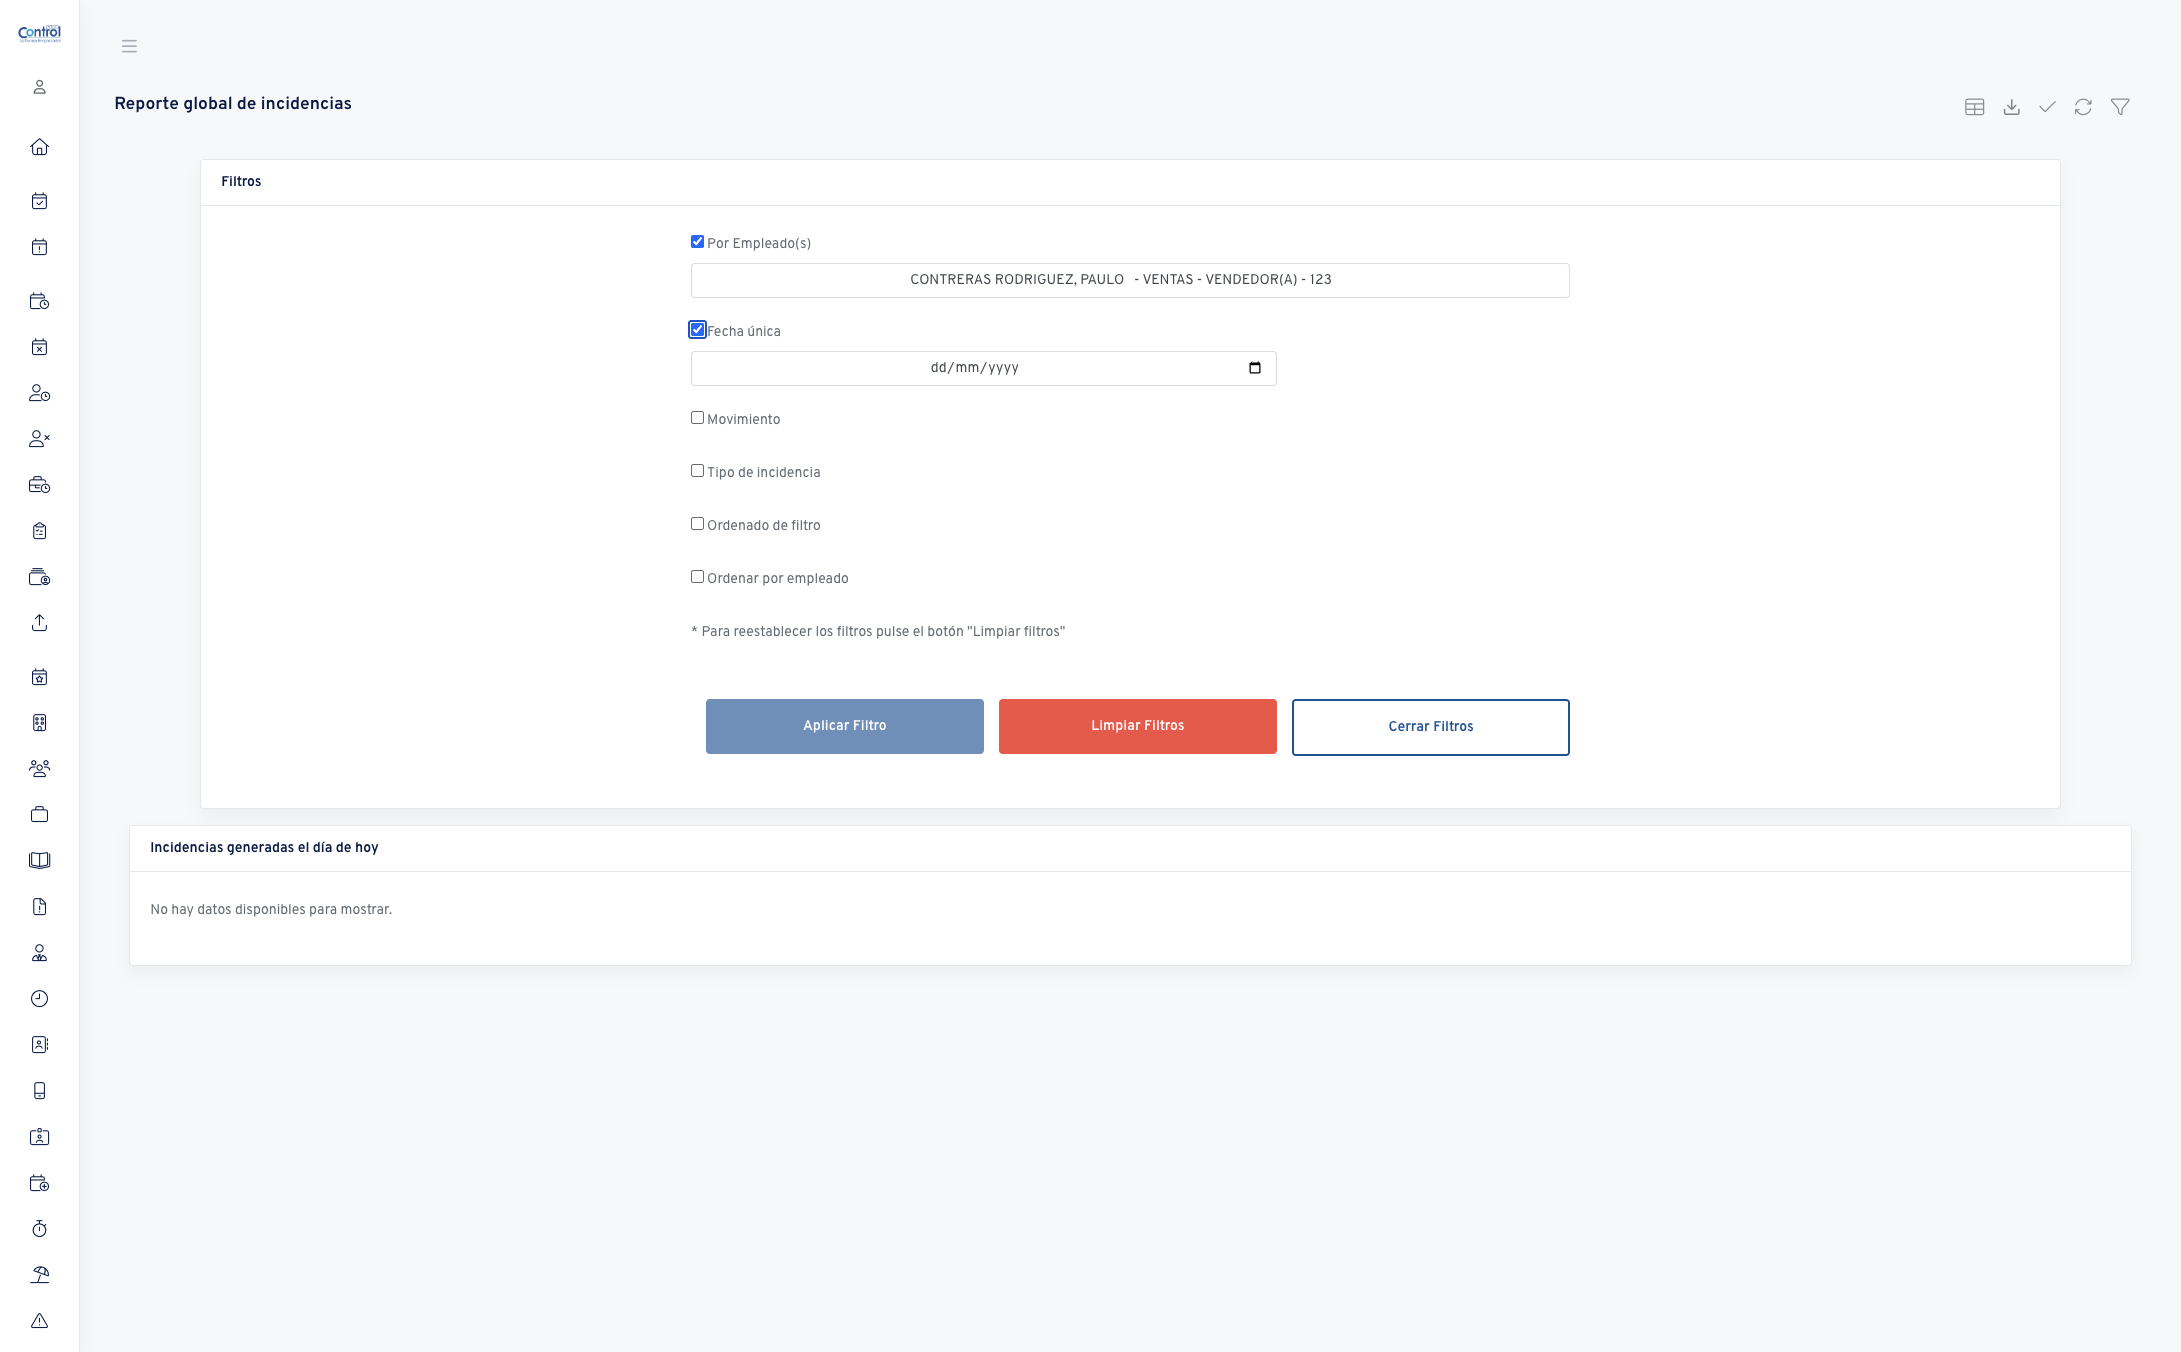The image size is (2181, 1352).
Task: Open the employee selector showing CONTRERAS RODRIGUEZ, PAULO
Action: [x=1130, y=280]
